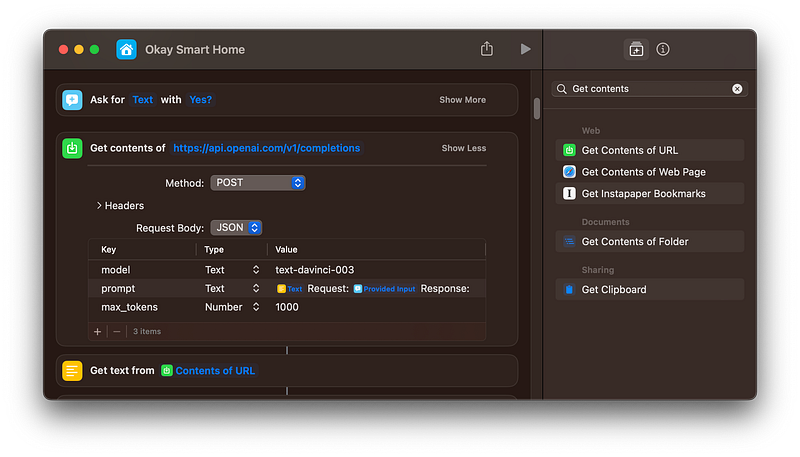Click the prompt key cell
The height and width of the screenshot is (457, 800).
[x=118, y=289]
